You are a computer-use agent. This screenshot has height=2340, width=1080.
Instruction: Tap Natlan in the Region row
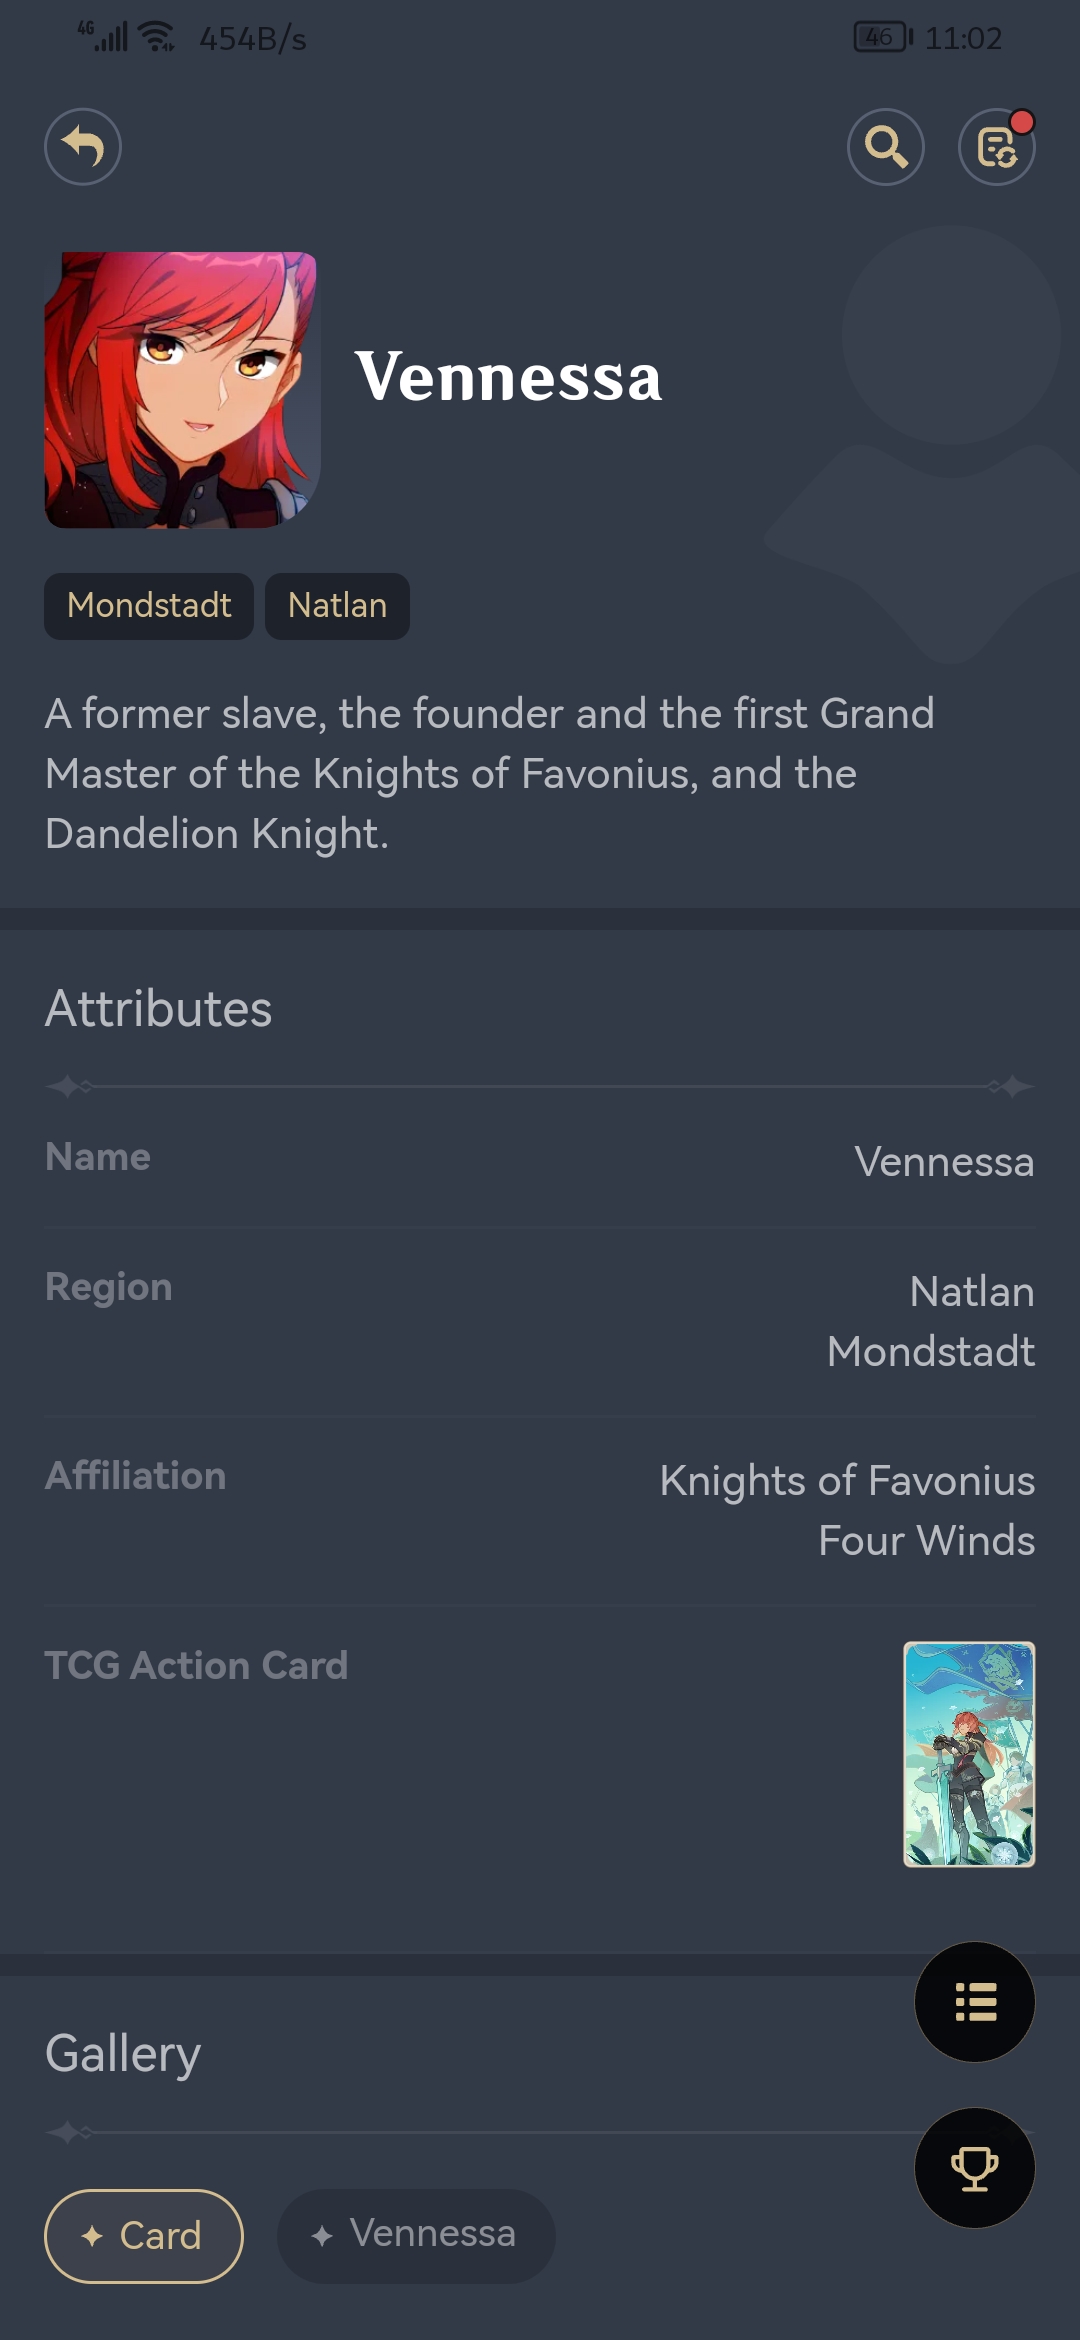pos(972,1292)
